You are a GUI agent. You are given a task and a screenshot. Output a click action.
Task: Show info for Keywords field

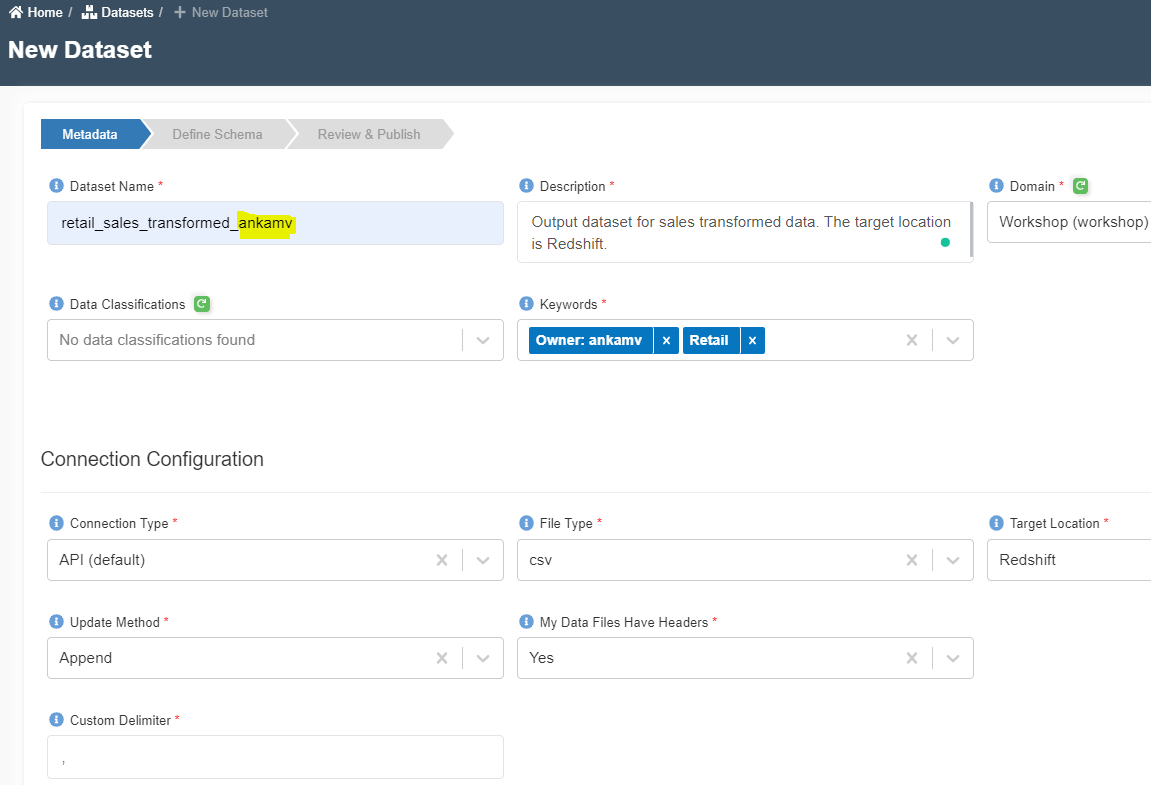point(526,304)
